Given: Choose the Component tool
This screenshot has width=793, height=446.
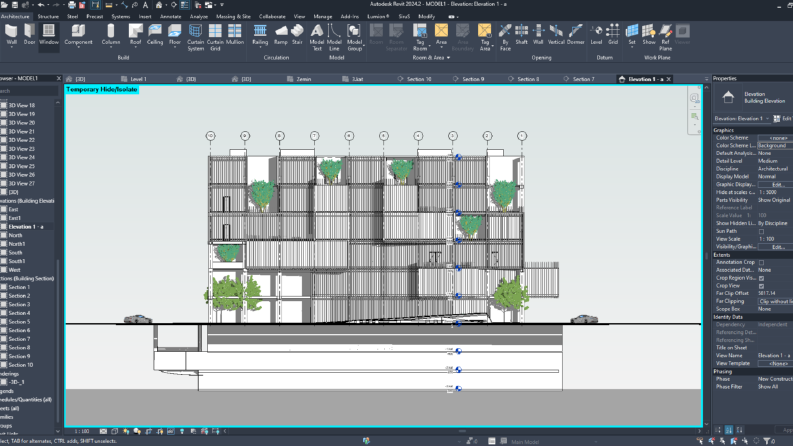Looking at the screenshot, I should click(78, 35).
